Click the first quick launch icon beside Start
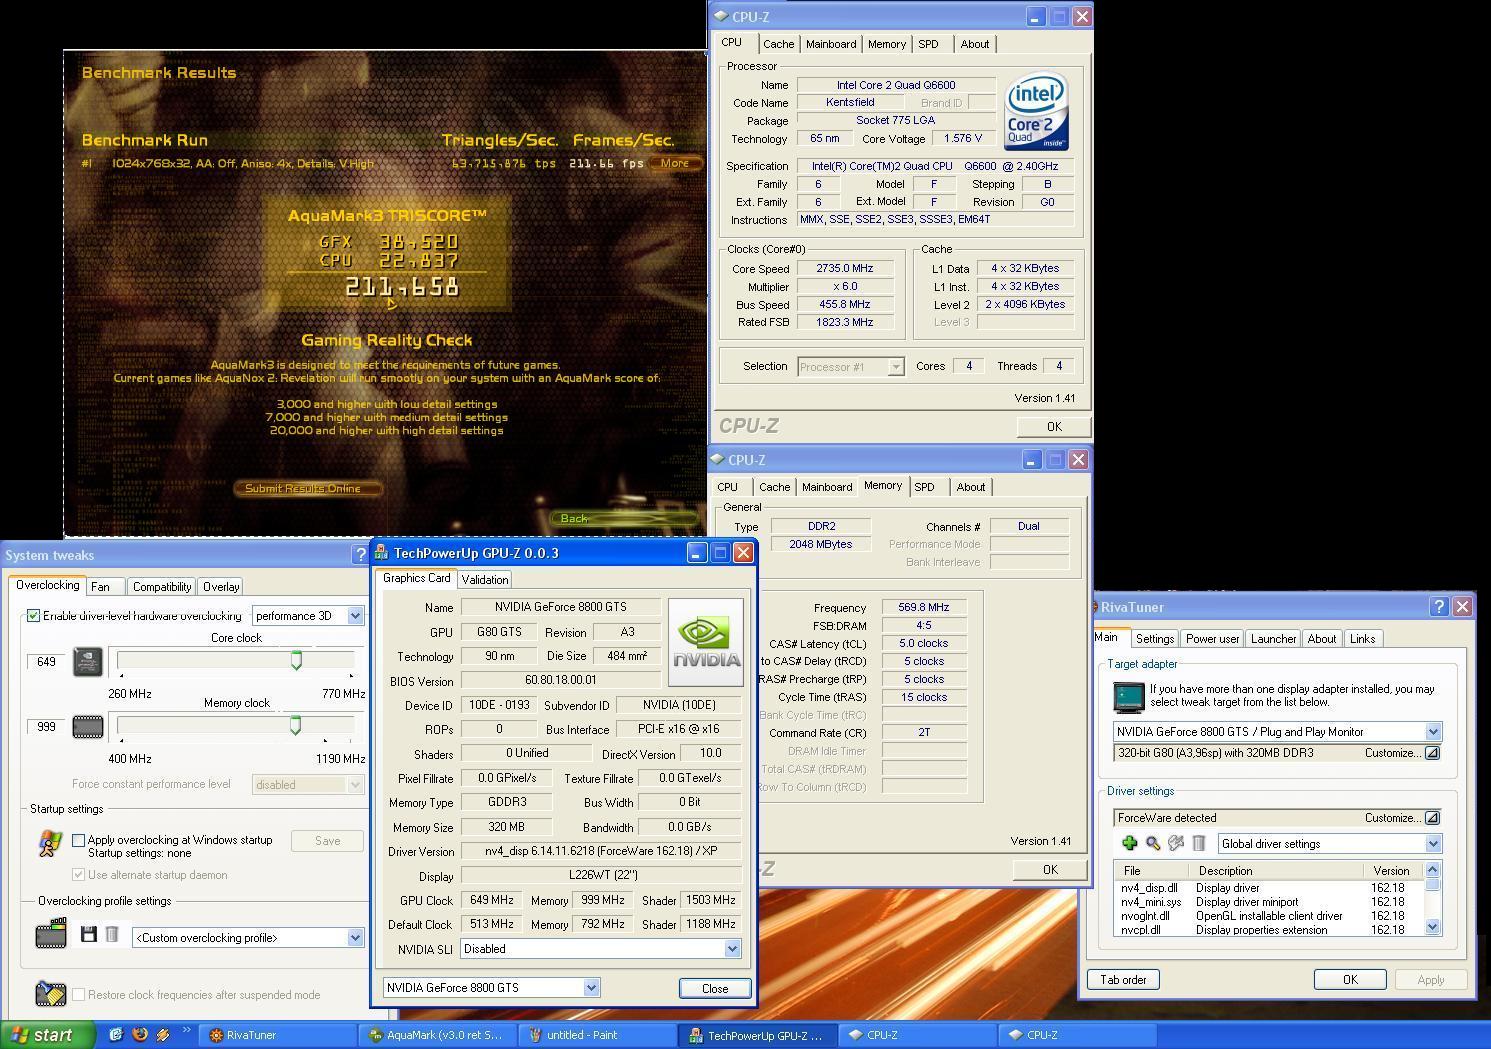 click(116, 1035)
